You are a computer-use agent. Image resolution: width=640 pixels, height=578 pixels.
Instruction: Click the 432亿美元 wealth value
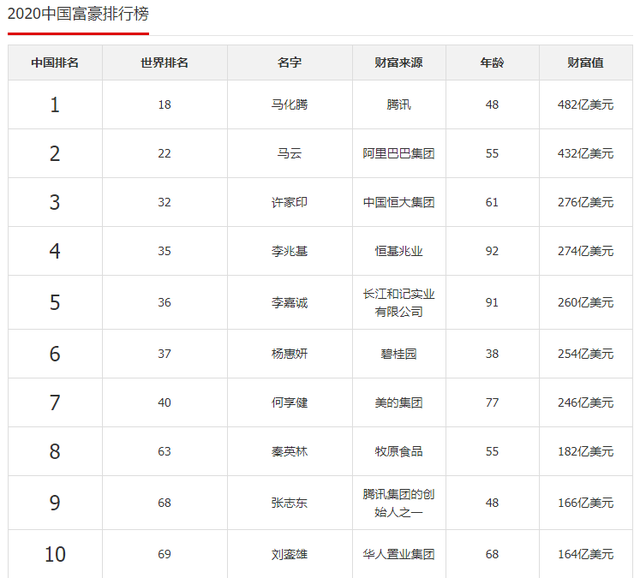tap(586, 154)
